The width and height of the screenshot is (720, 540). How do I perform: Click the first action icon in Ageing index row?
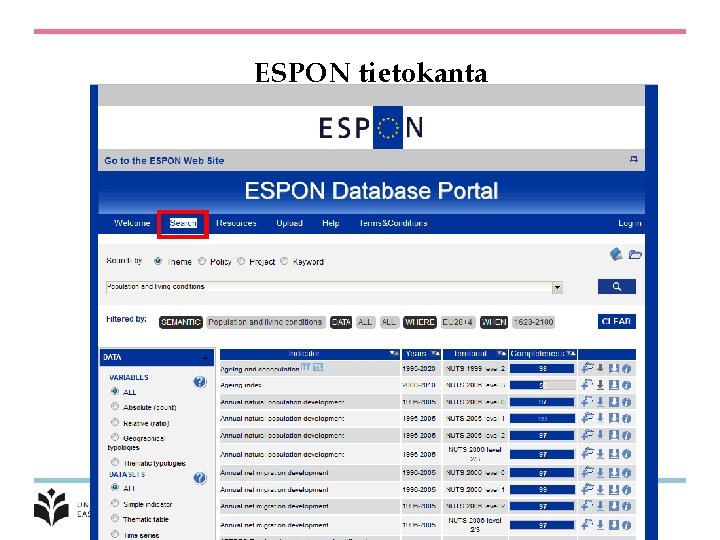click(x=587, y=385)
